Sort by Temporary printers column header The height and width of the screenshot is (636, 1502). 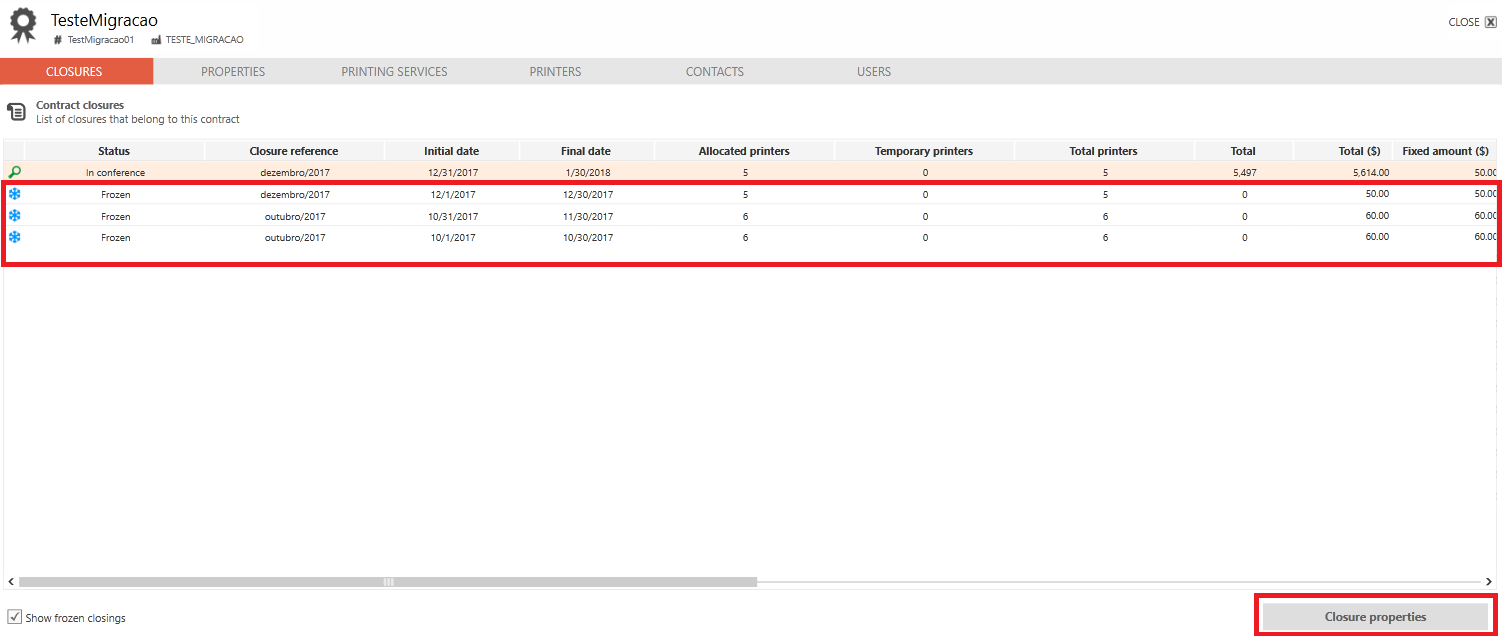(x=924, y=151)
